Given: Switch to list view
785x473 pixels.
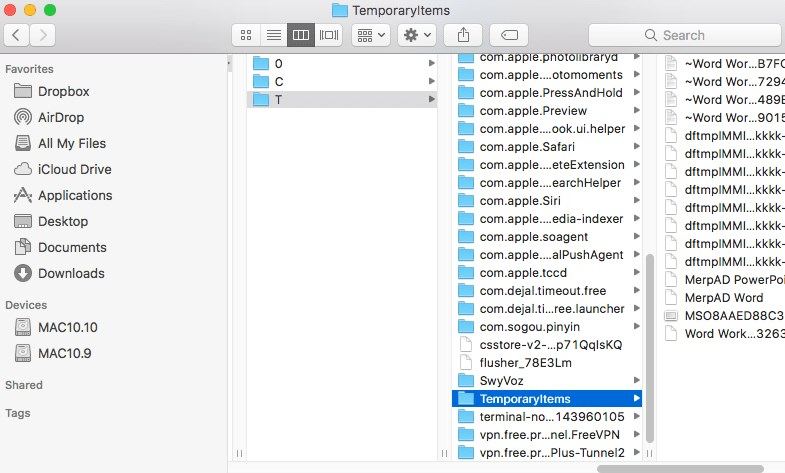Looking at the screenshot, I should [273, 35].
